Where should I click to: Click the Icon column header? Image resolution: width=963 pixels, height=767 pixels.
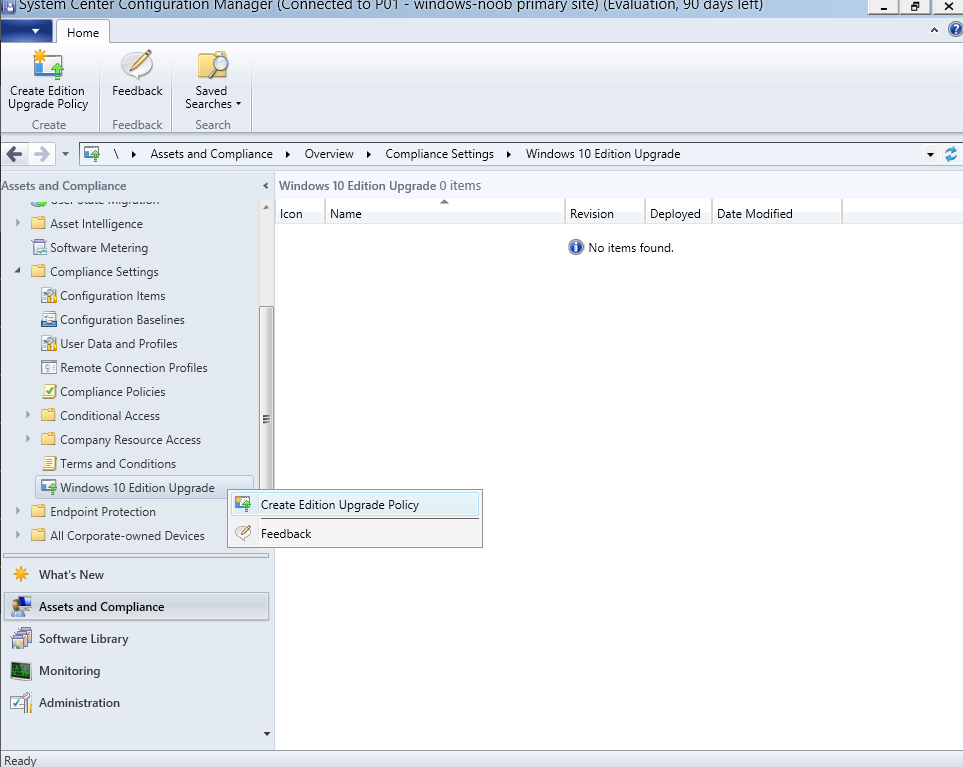coord(300,214)
